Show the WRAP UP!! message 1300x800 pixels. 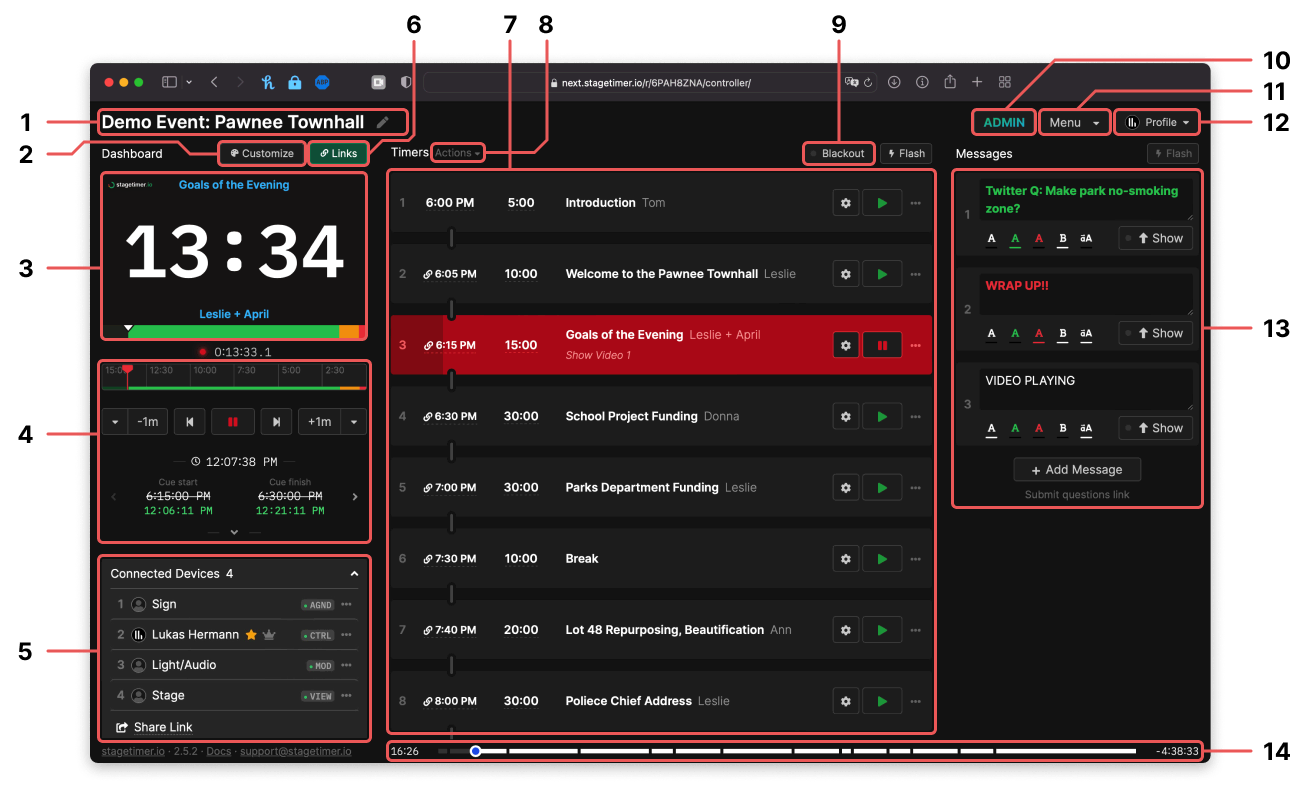click(x=1155, y=333)
